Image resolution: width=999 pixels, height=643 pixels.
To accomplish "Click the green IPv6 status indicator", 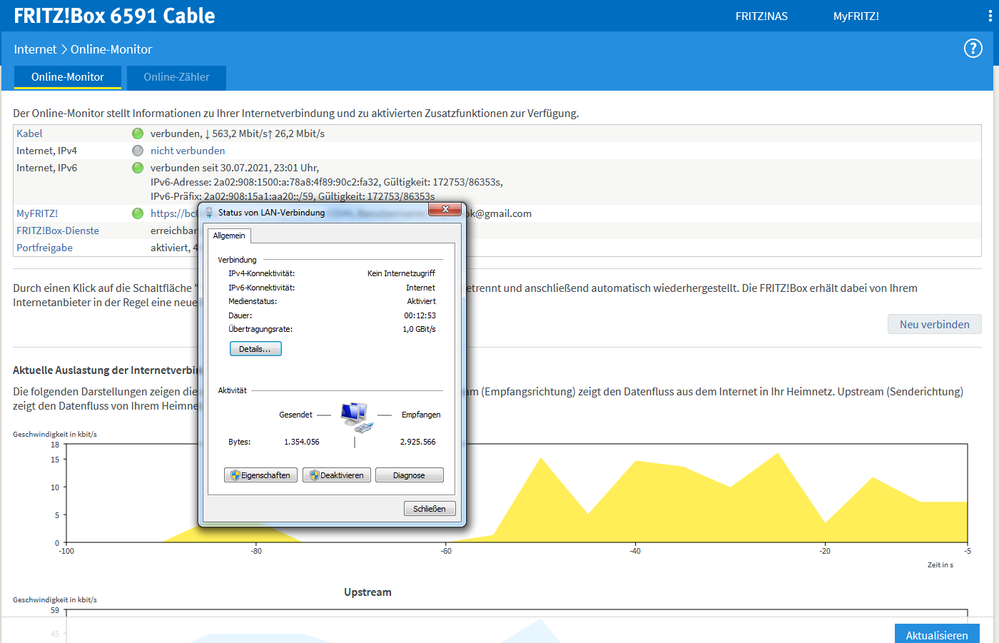I will [138, 168].
